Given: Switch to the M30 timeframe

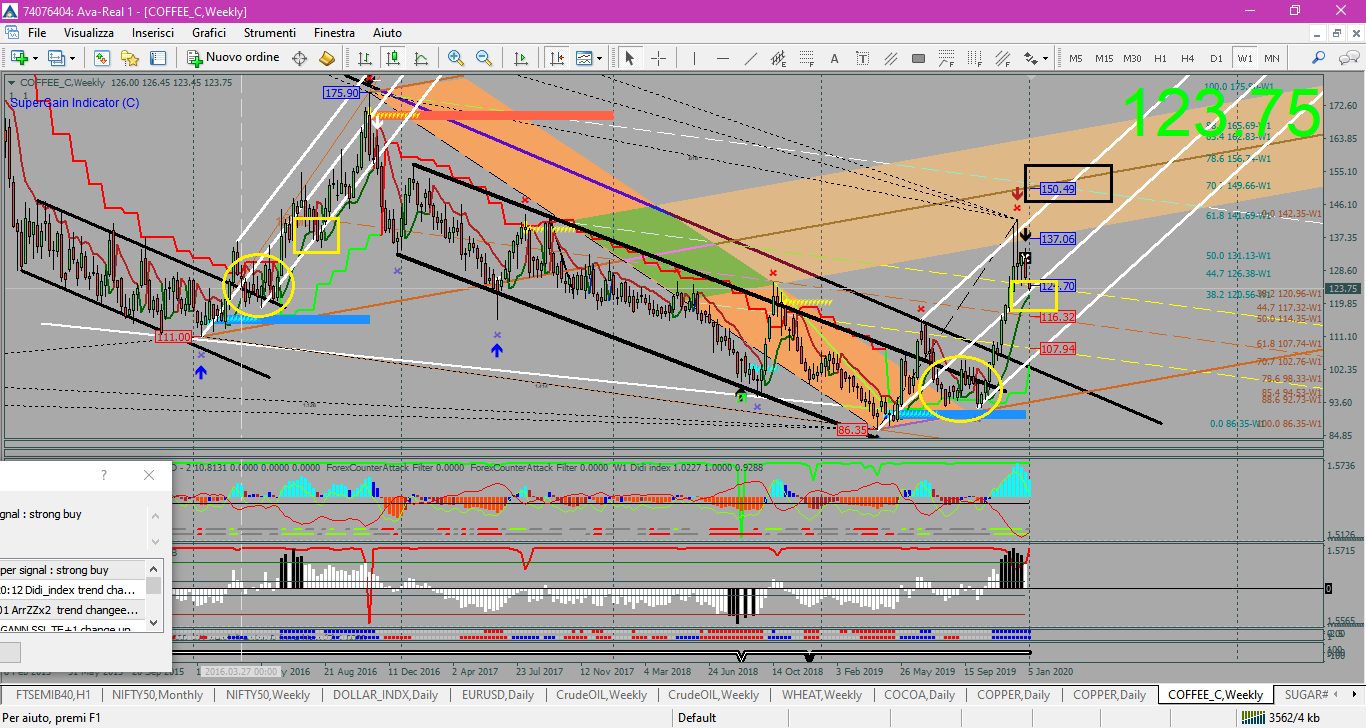Looking at the screenshot, I should pos(1132,58).
